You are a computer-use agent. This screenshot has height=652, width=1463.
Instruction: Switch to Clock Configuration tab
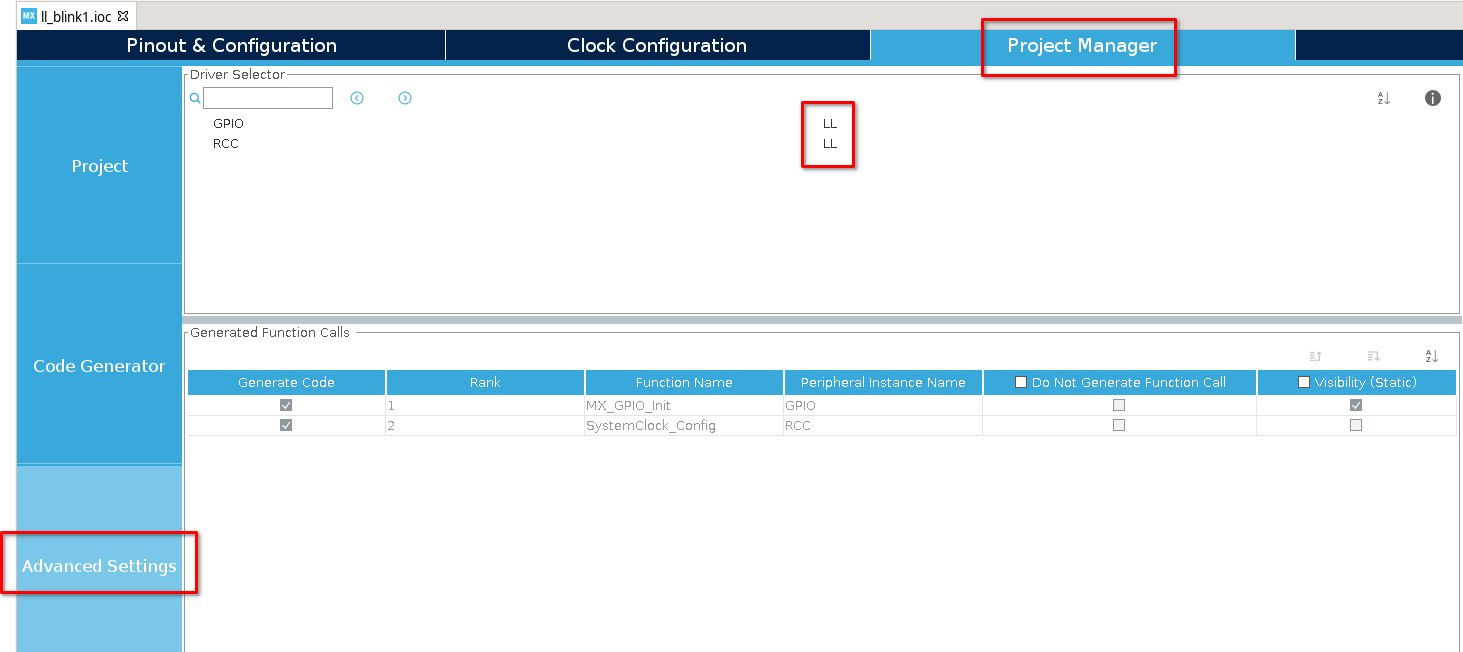(657, 45)
